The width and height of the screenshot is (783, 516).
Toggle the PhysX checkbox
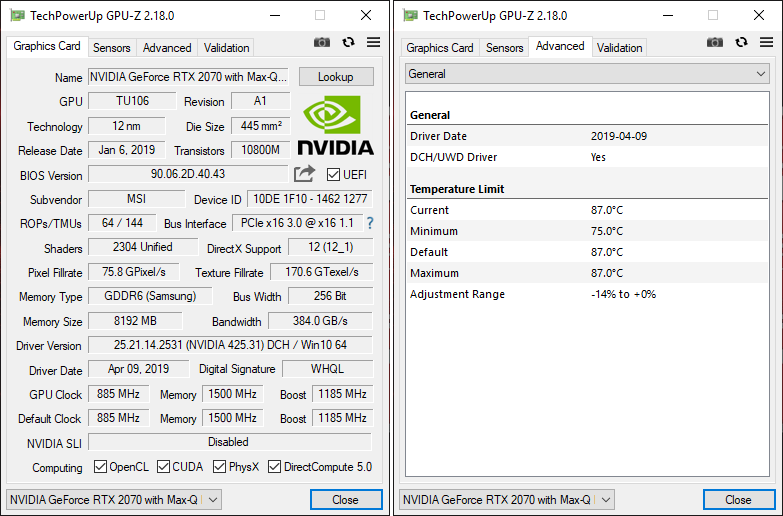point(219,467)
